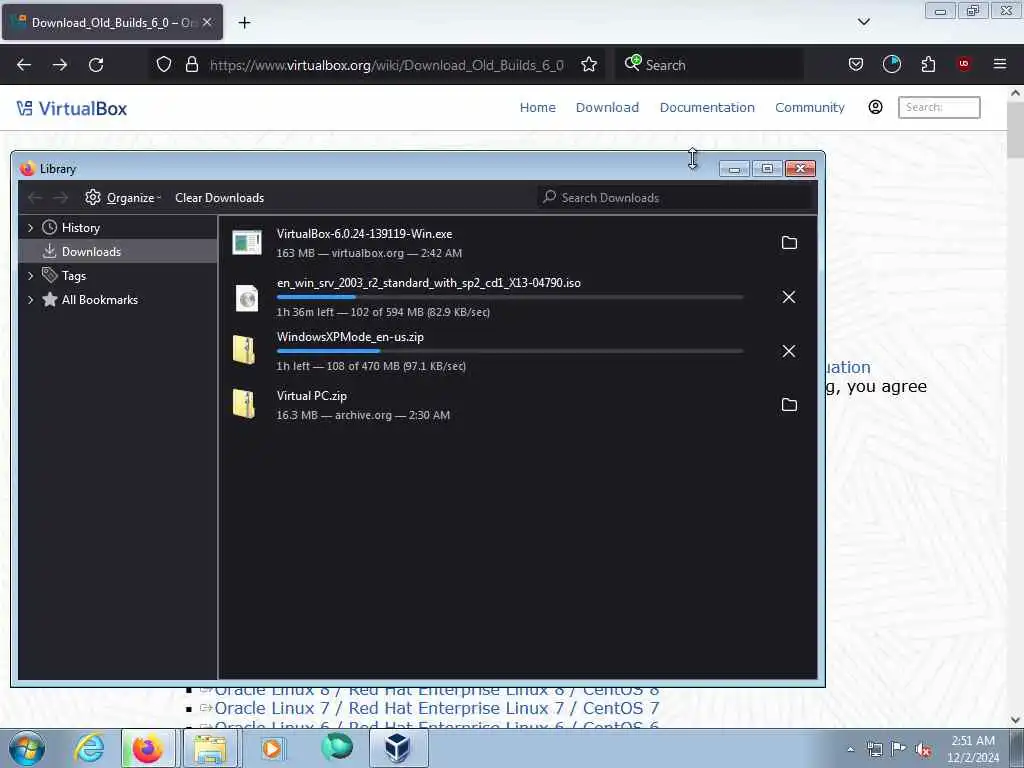
Task: Go back in Firefox browser
Action: pyautogui.click(x=24, y=65)
